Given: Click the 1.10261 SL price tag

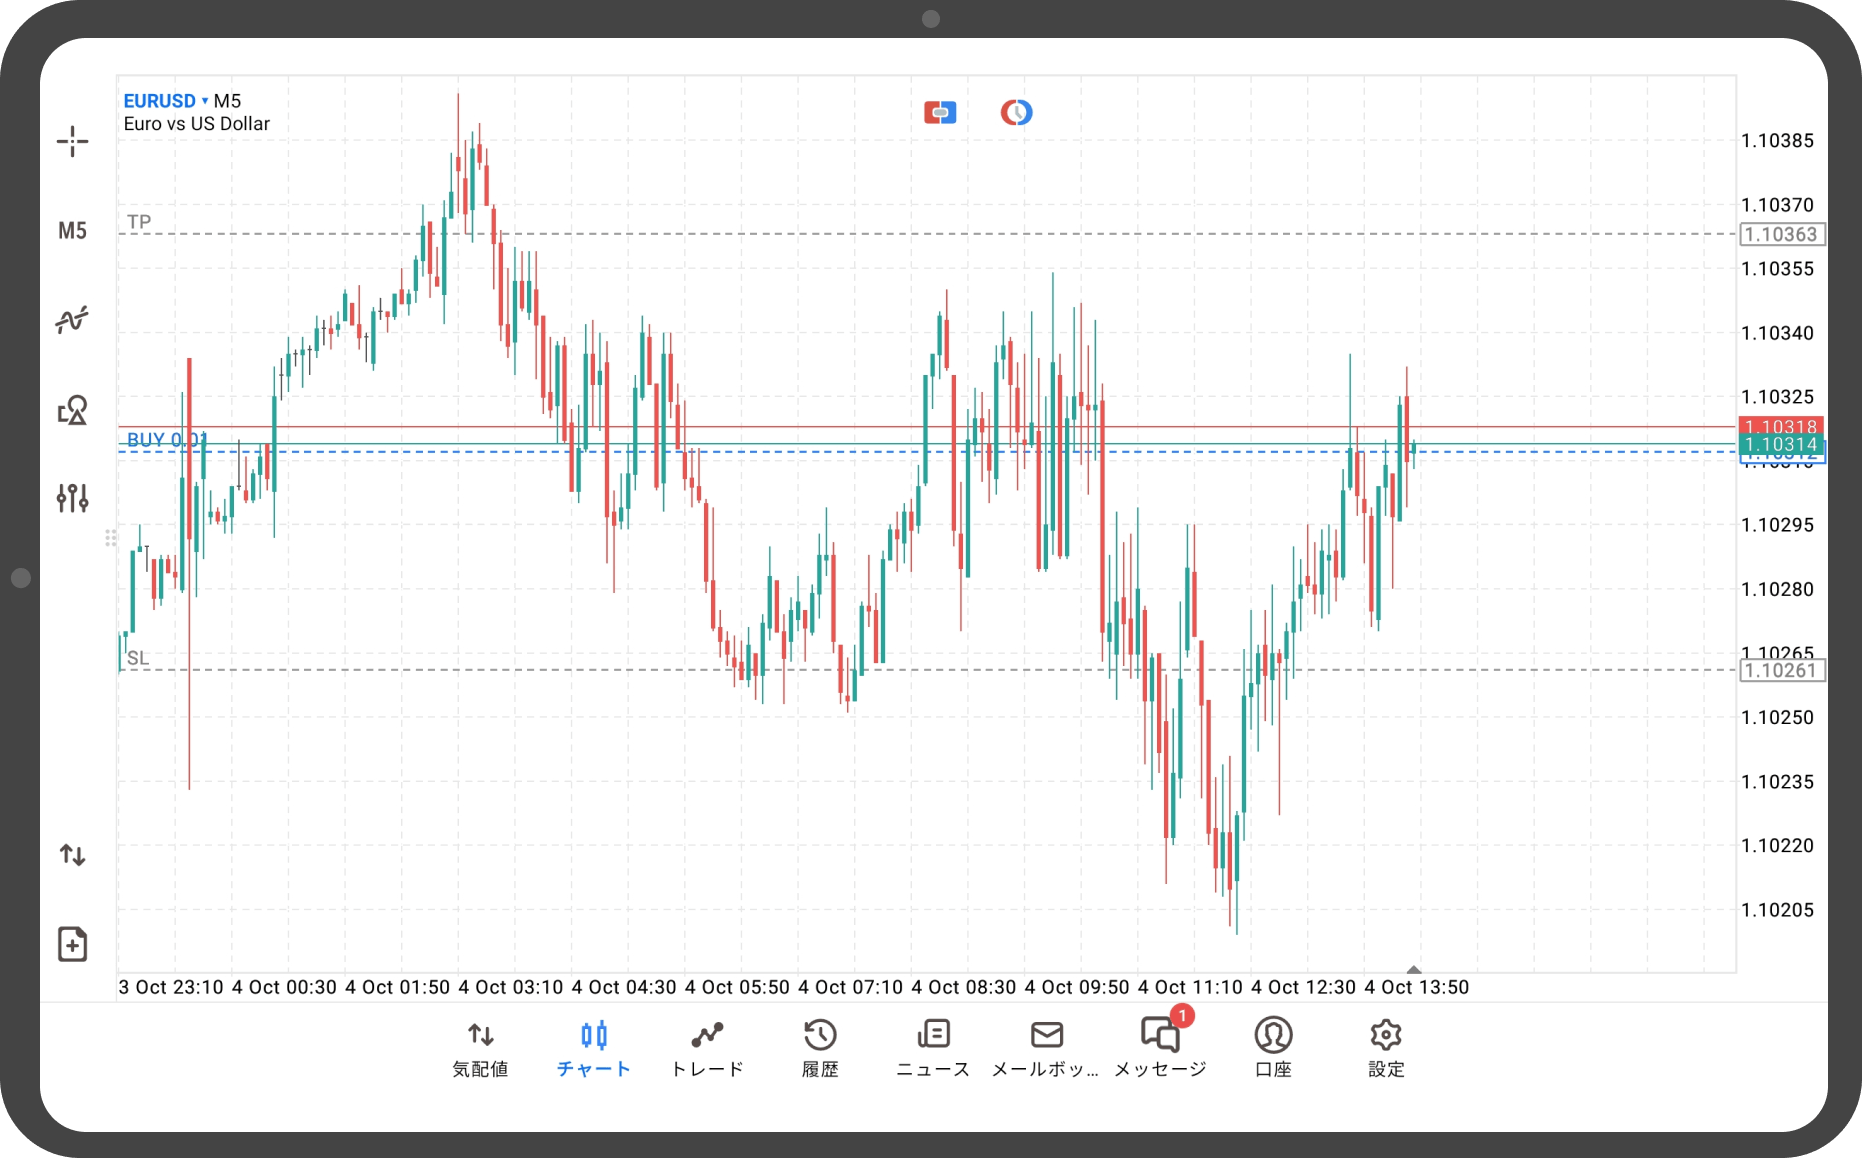Looking at the screenshot, I should 1781,670.
